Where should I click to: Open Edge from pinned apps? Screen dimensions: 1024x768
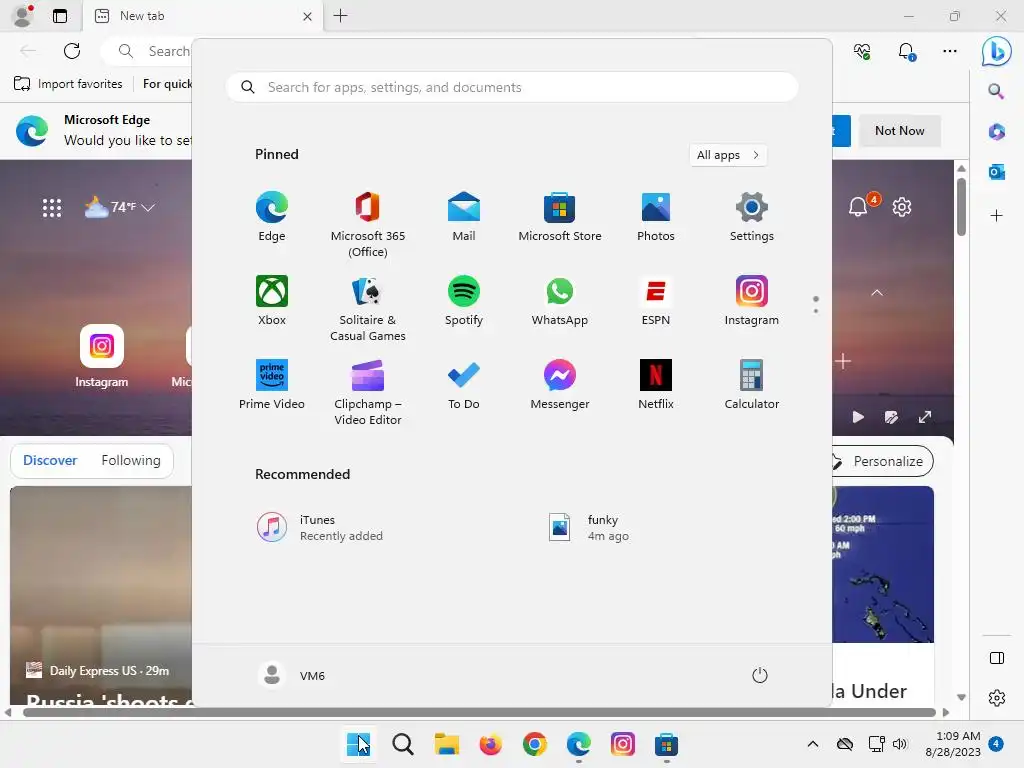[x=272, y=217]
